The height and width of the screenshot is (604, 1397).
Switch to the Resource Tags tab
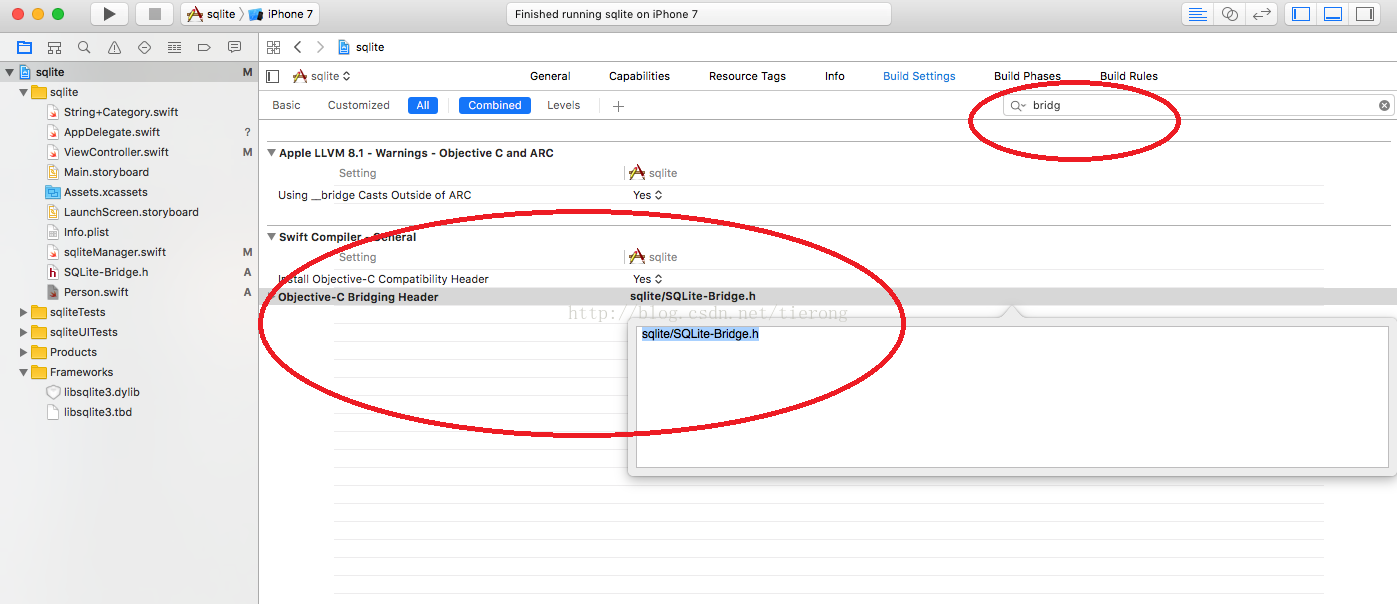pos(747,76)
